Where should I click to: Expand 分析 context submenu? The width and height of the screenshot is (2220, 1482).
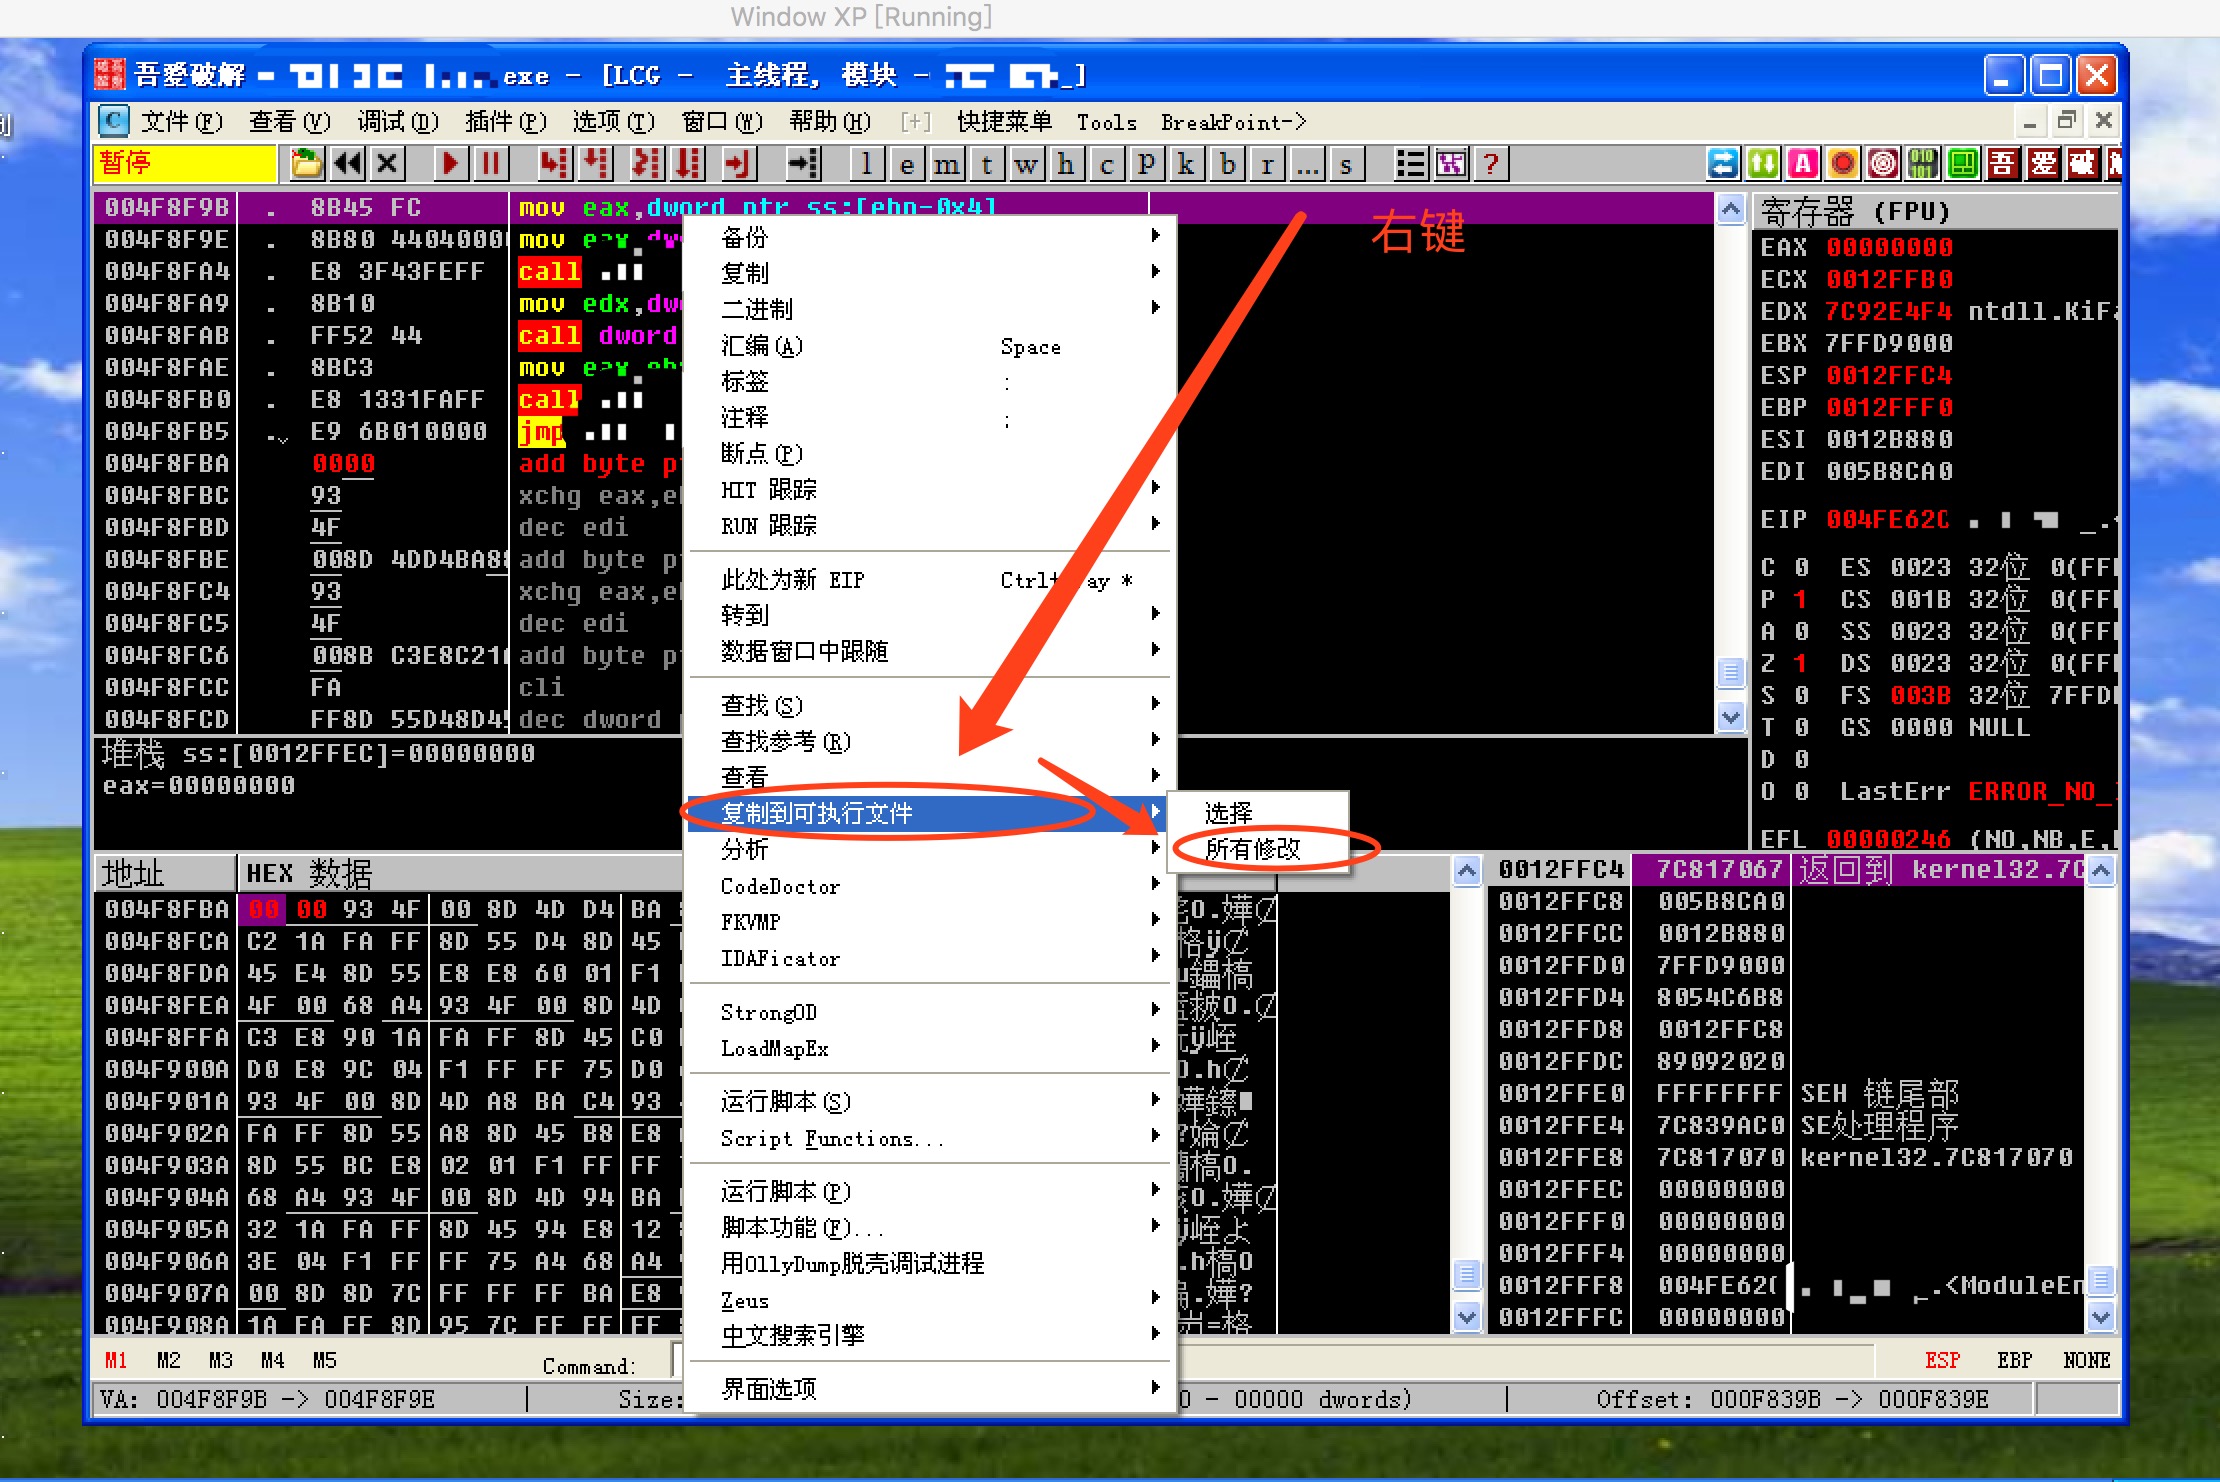(930, 849)
